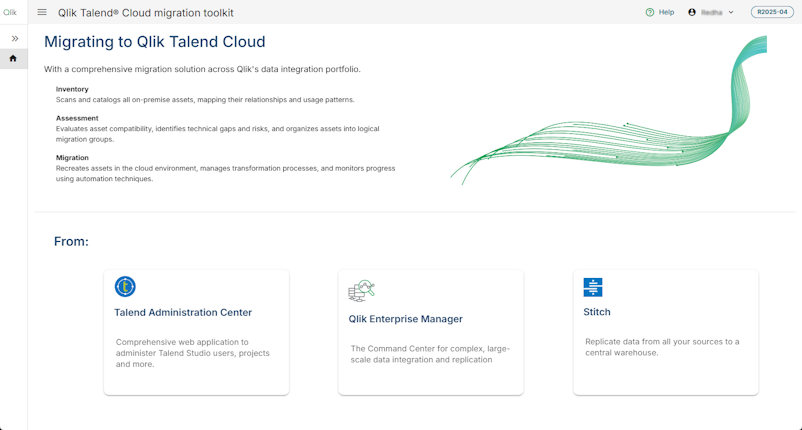
Task: Click the green wave banner graphic
Action: coord(620,130)
